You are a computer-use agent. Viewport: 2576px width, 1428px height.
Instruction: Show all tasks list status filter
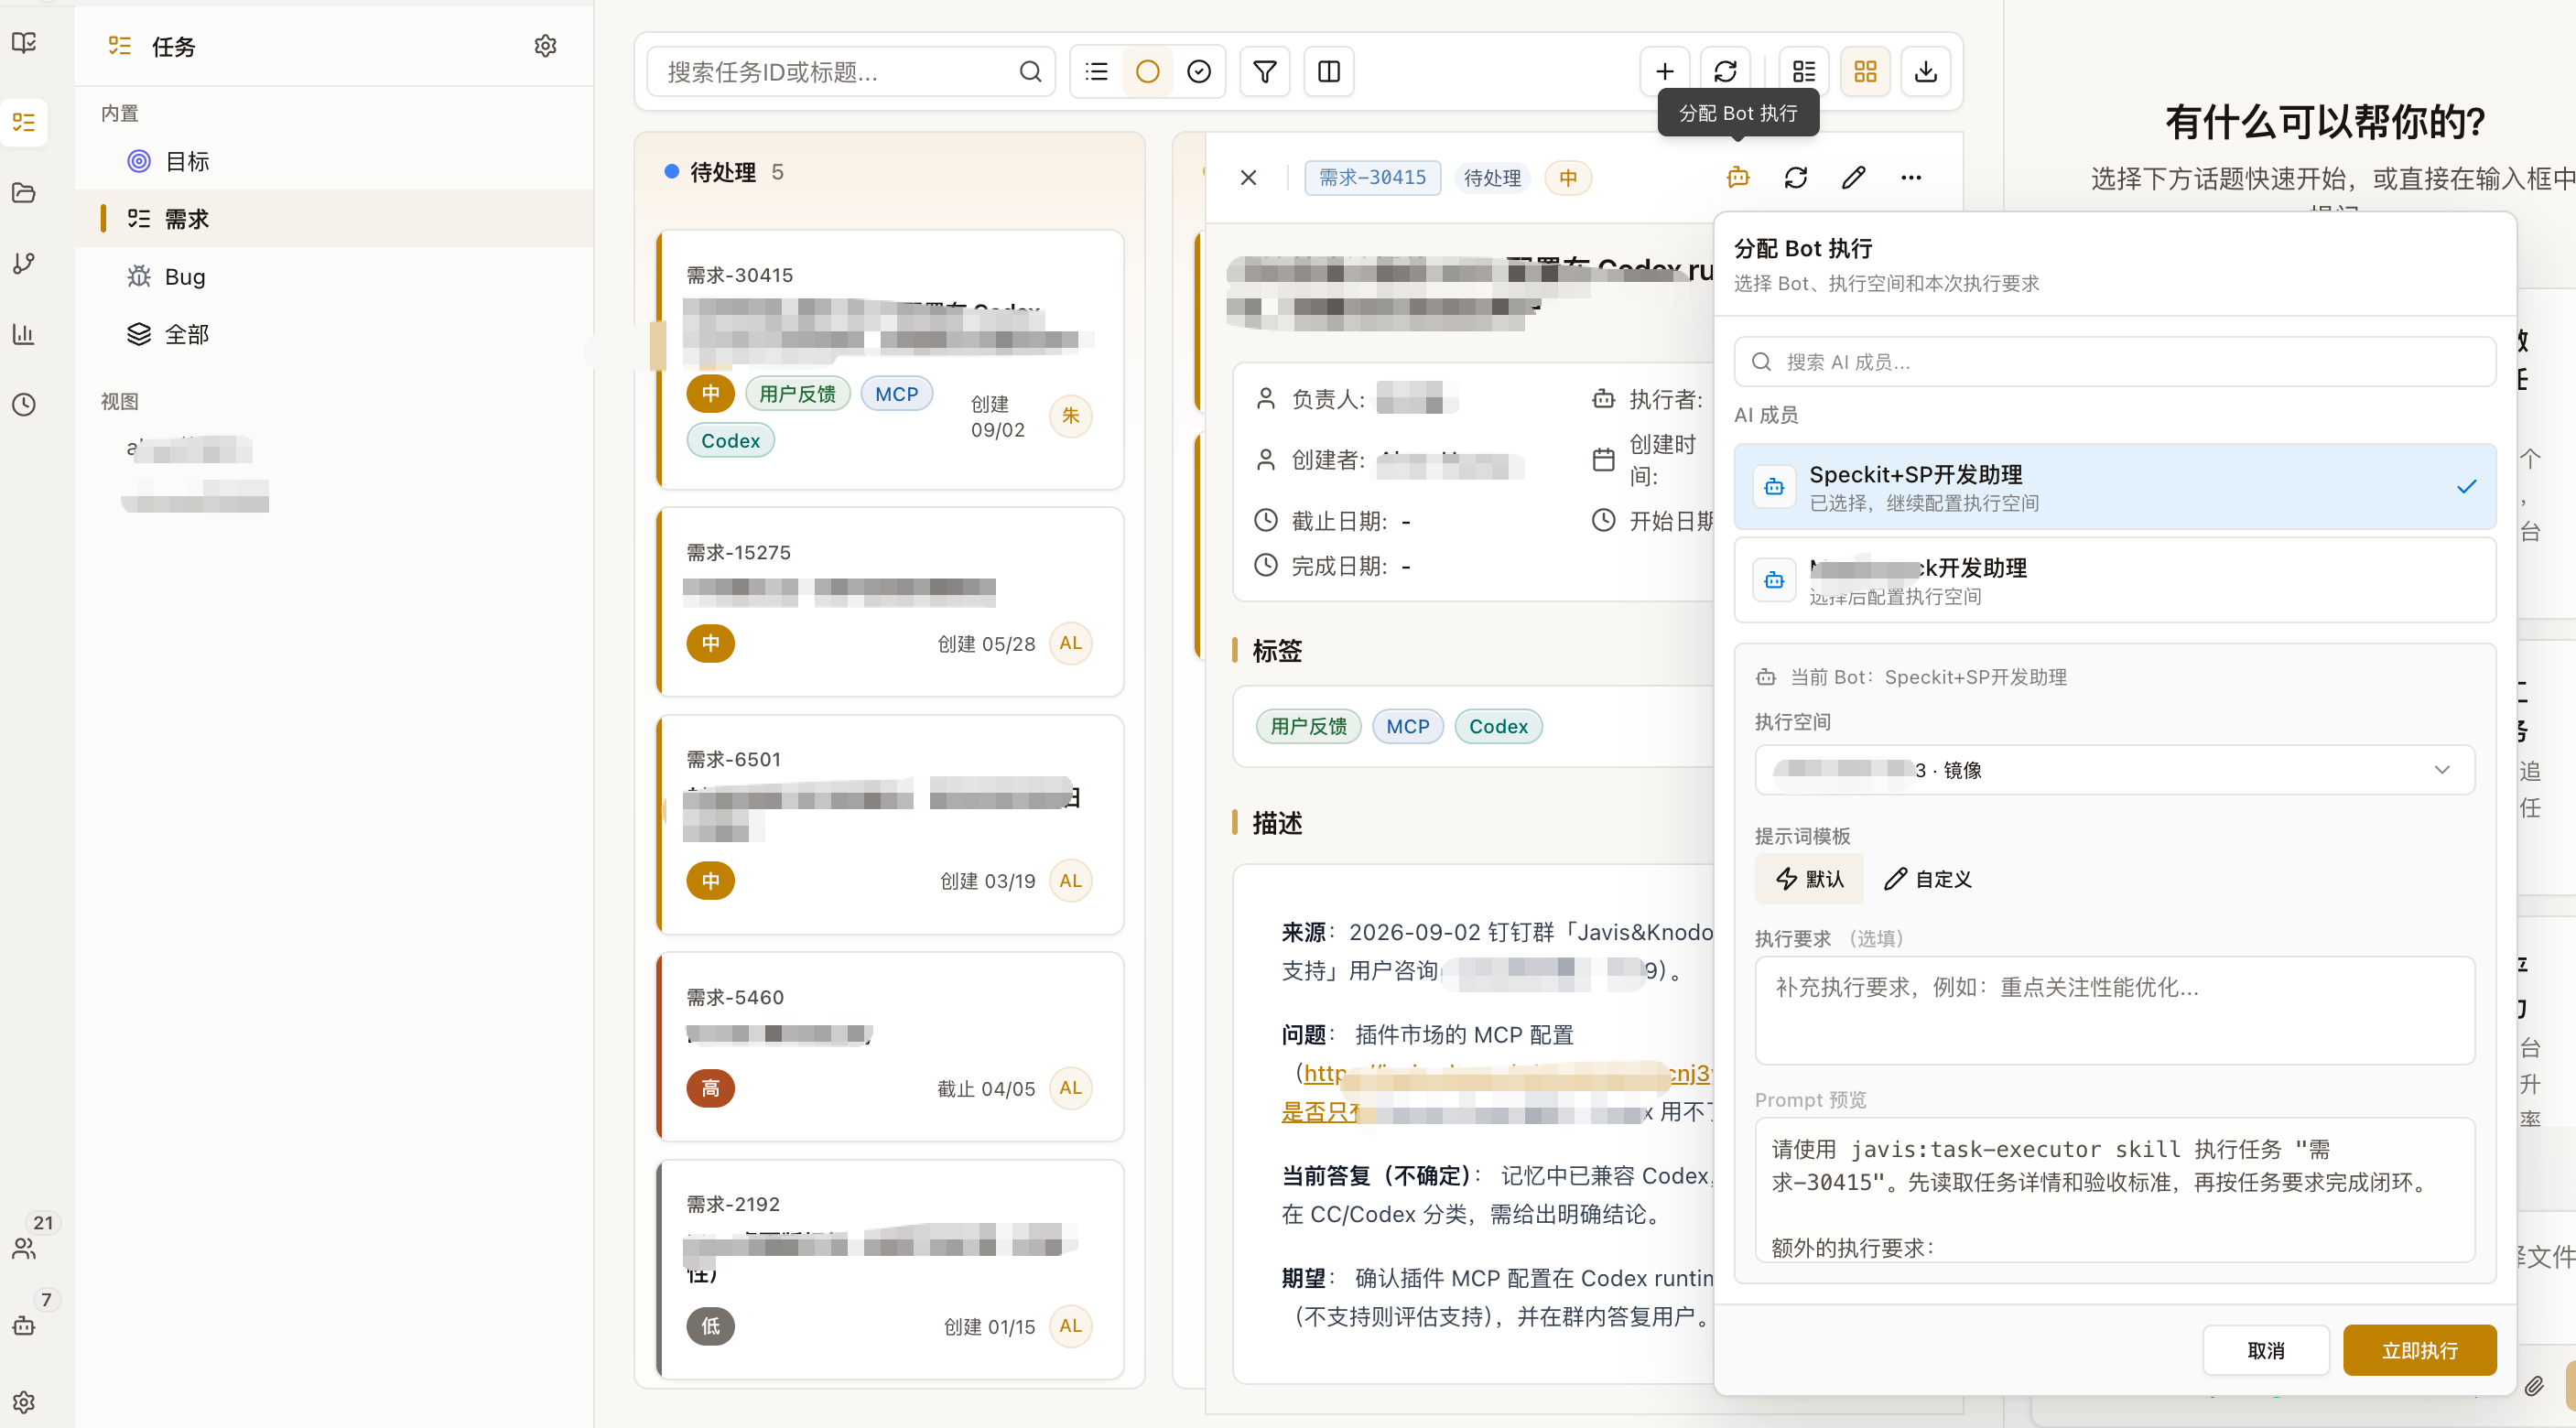1097,72
